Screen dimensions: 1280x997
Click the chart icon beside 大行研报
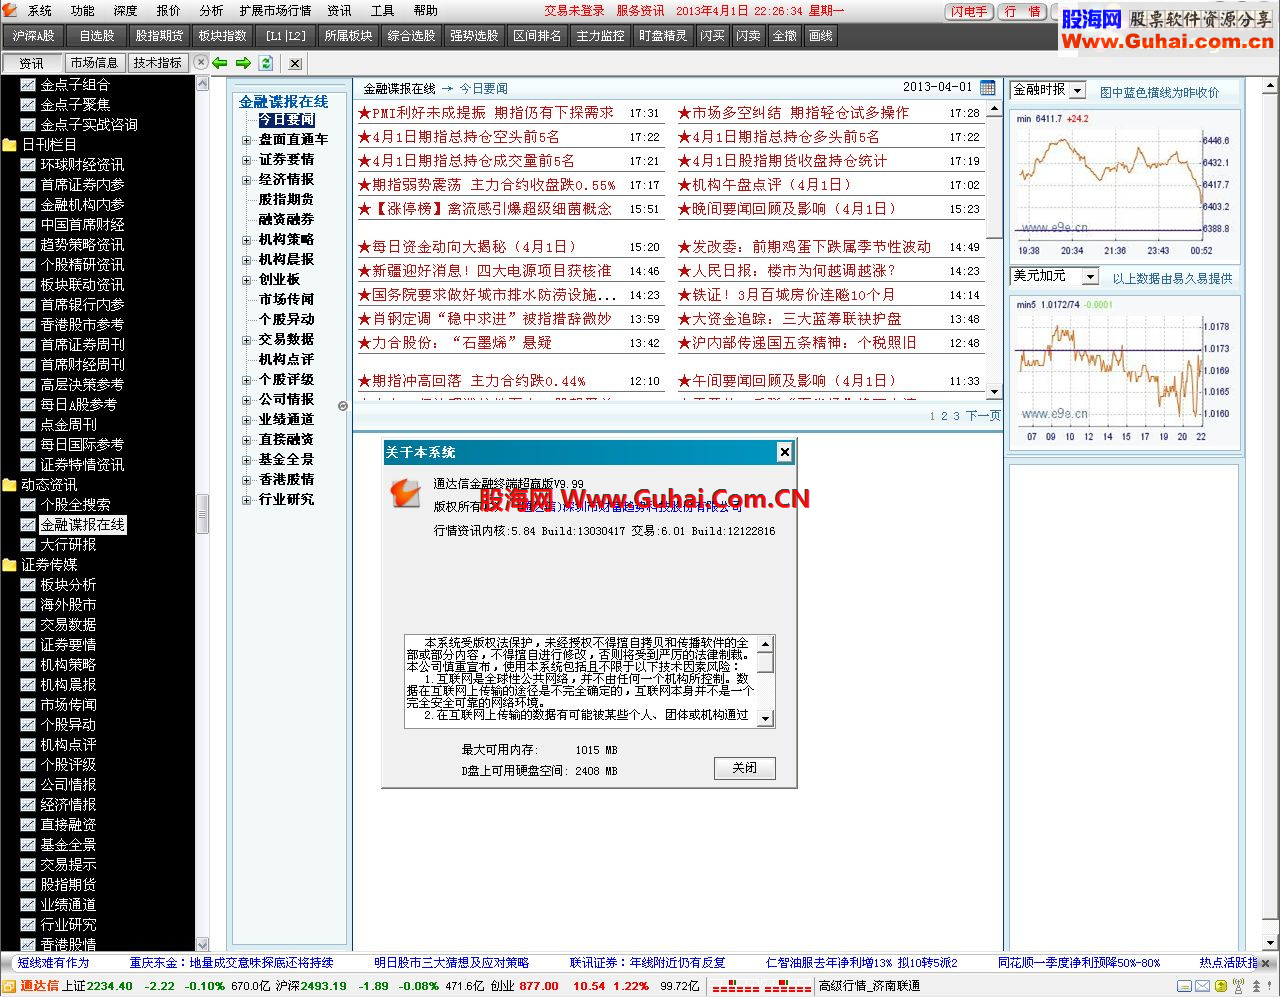(x=28, y=544)
